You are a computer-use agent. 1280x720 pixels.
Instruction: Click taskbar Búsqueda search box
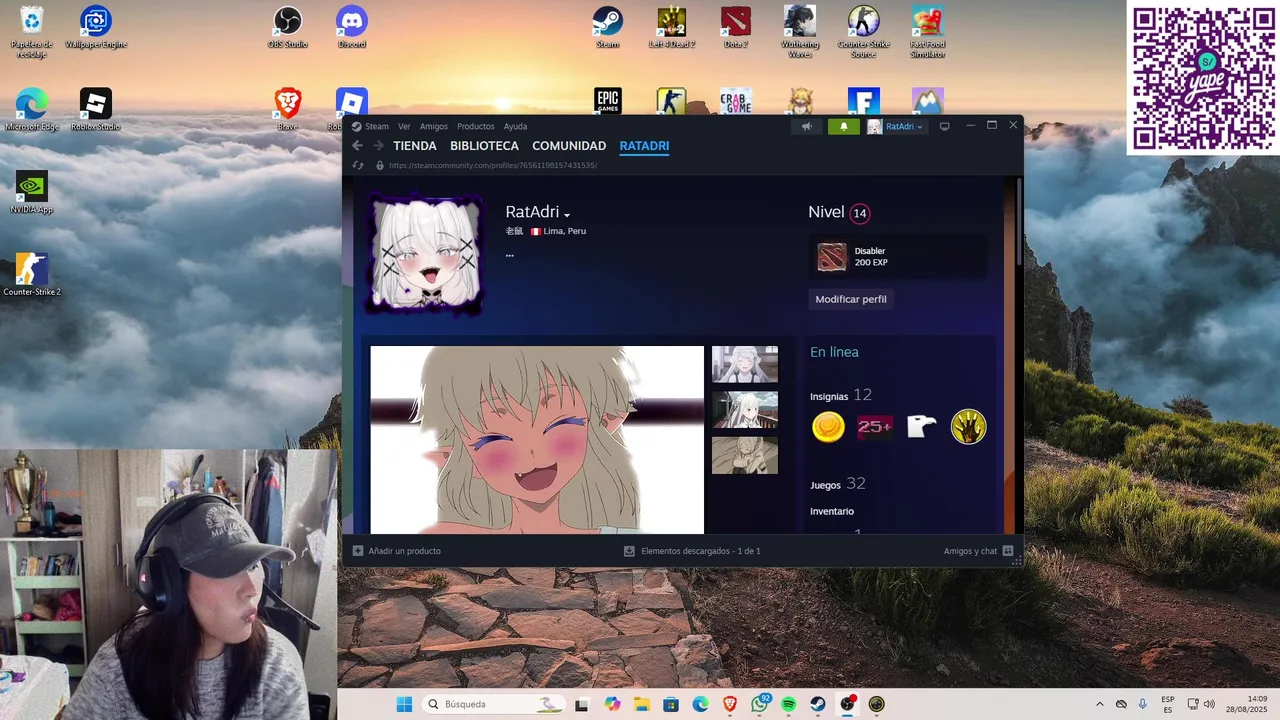[x=494, y=704]
